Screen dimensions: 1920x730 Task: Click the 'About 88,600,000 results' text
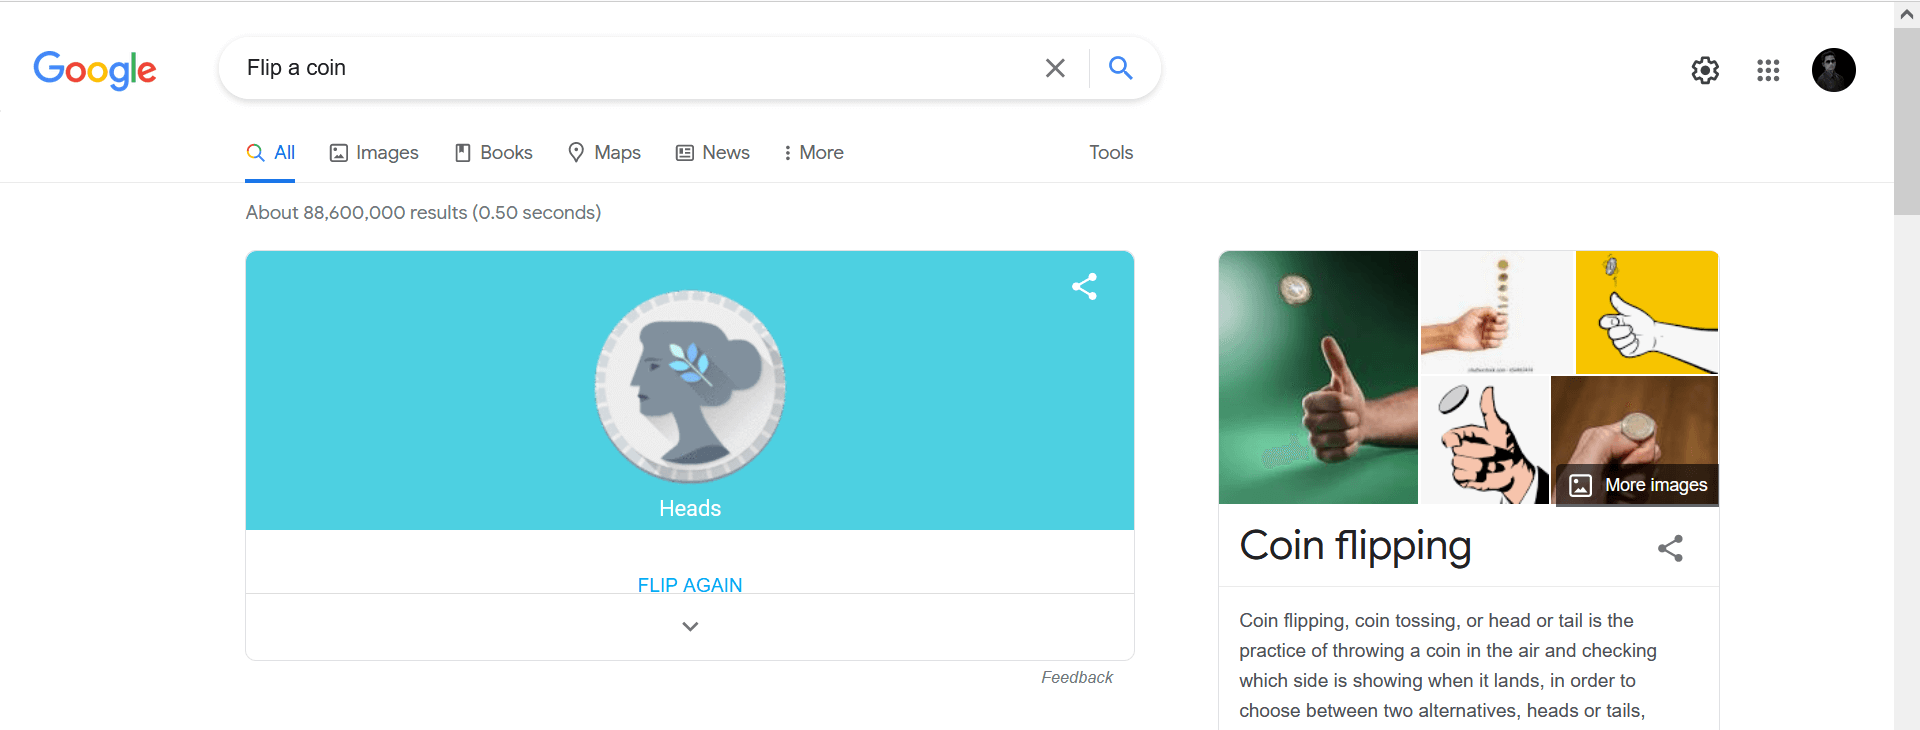pos(423,213)
